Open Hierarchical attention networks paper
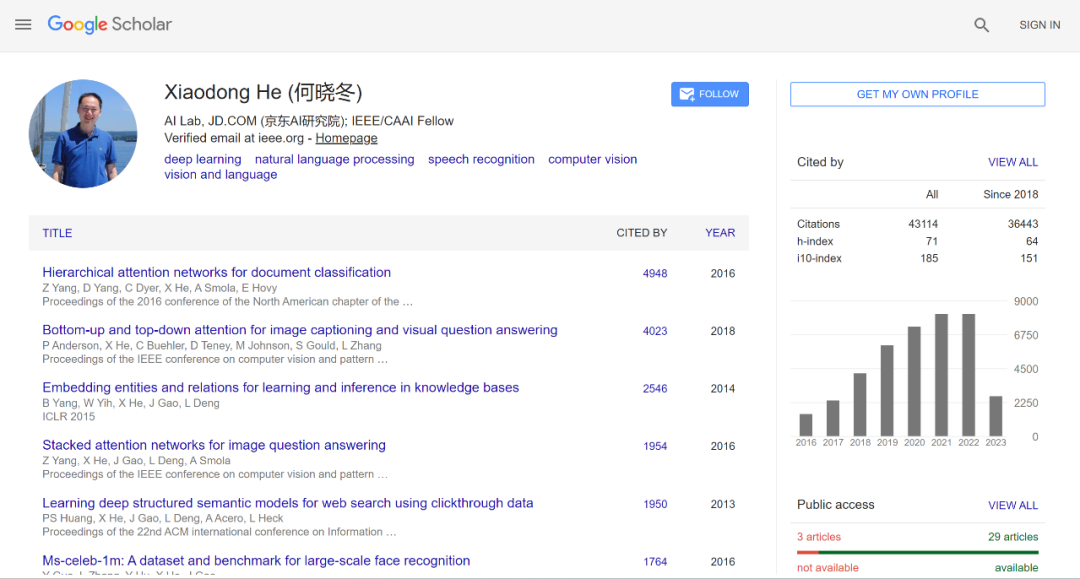 (x=216, y=272)
